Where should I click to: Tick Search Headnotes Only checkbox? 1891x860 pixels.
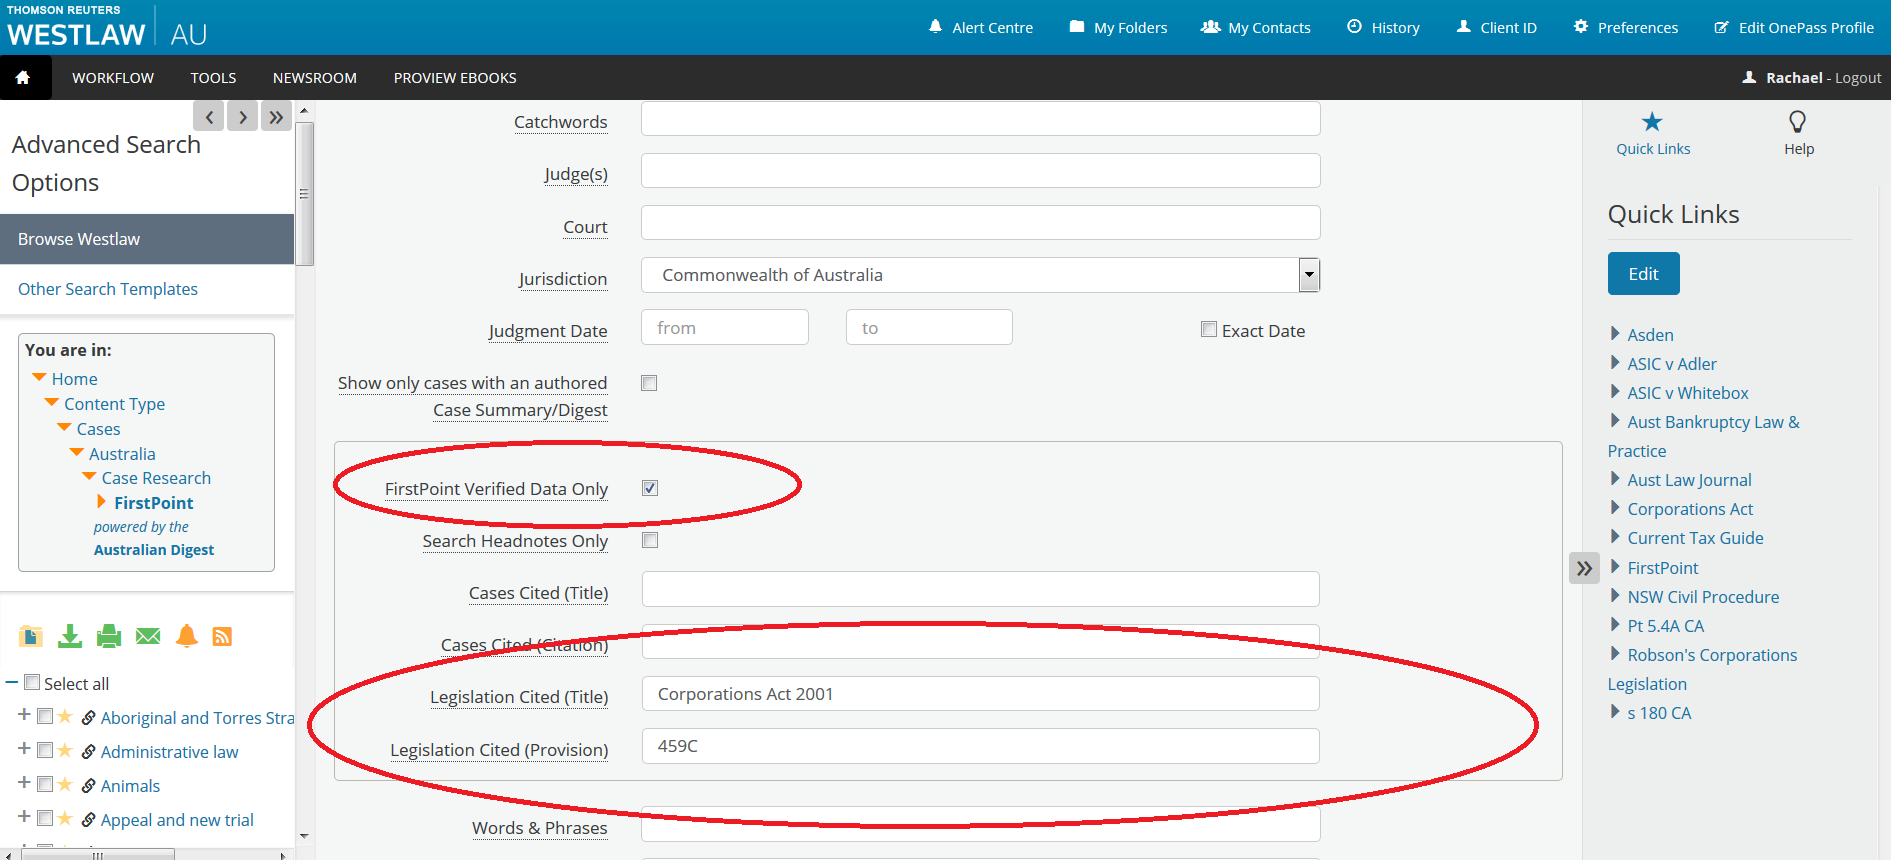point(650,540)
